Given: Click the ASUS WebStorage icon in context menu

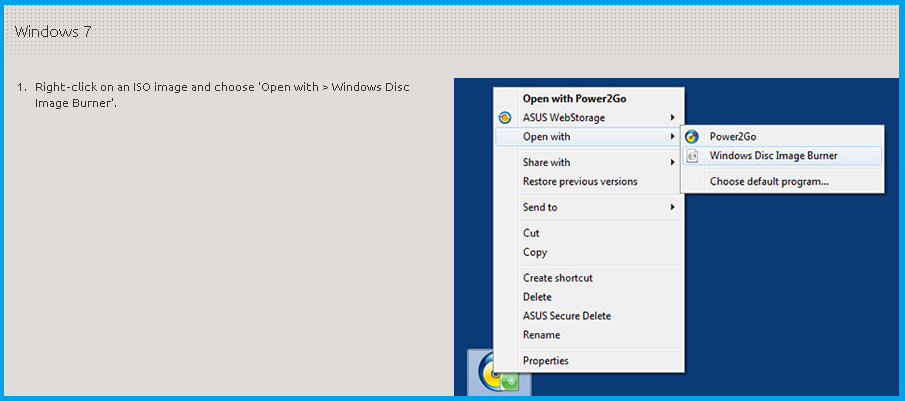Looking at the screenshot, I should (x=504, y=118).
